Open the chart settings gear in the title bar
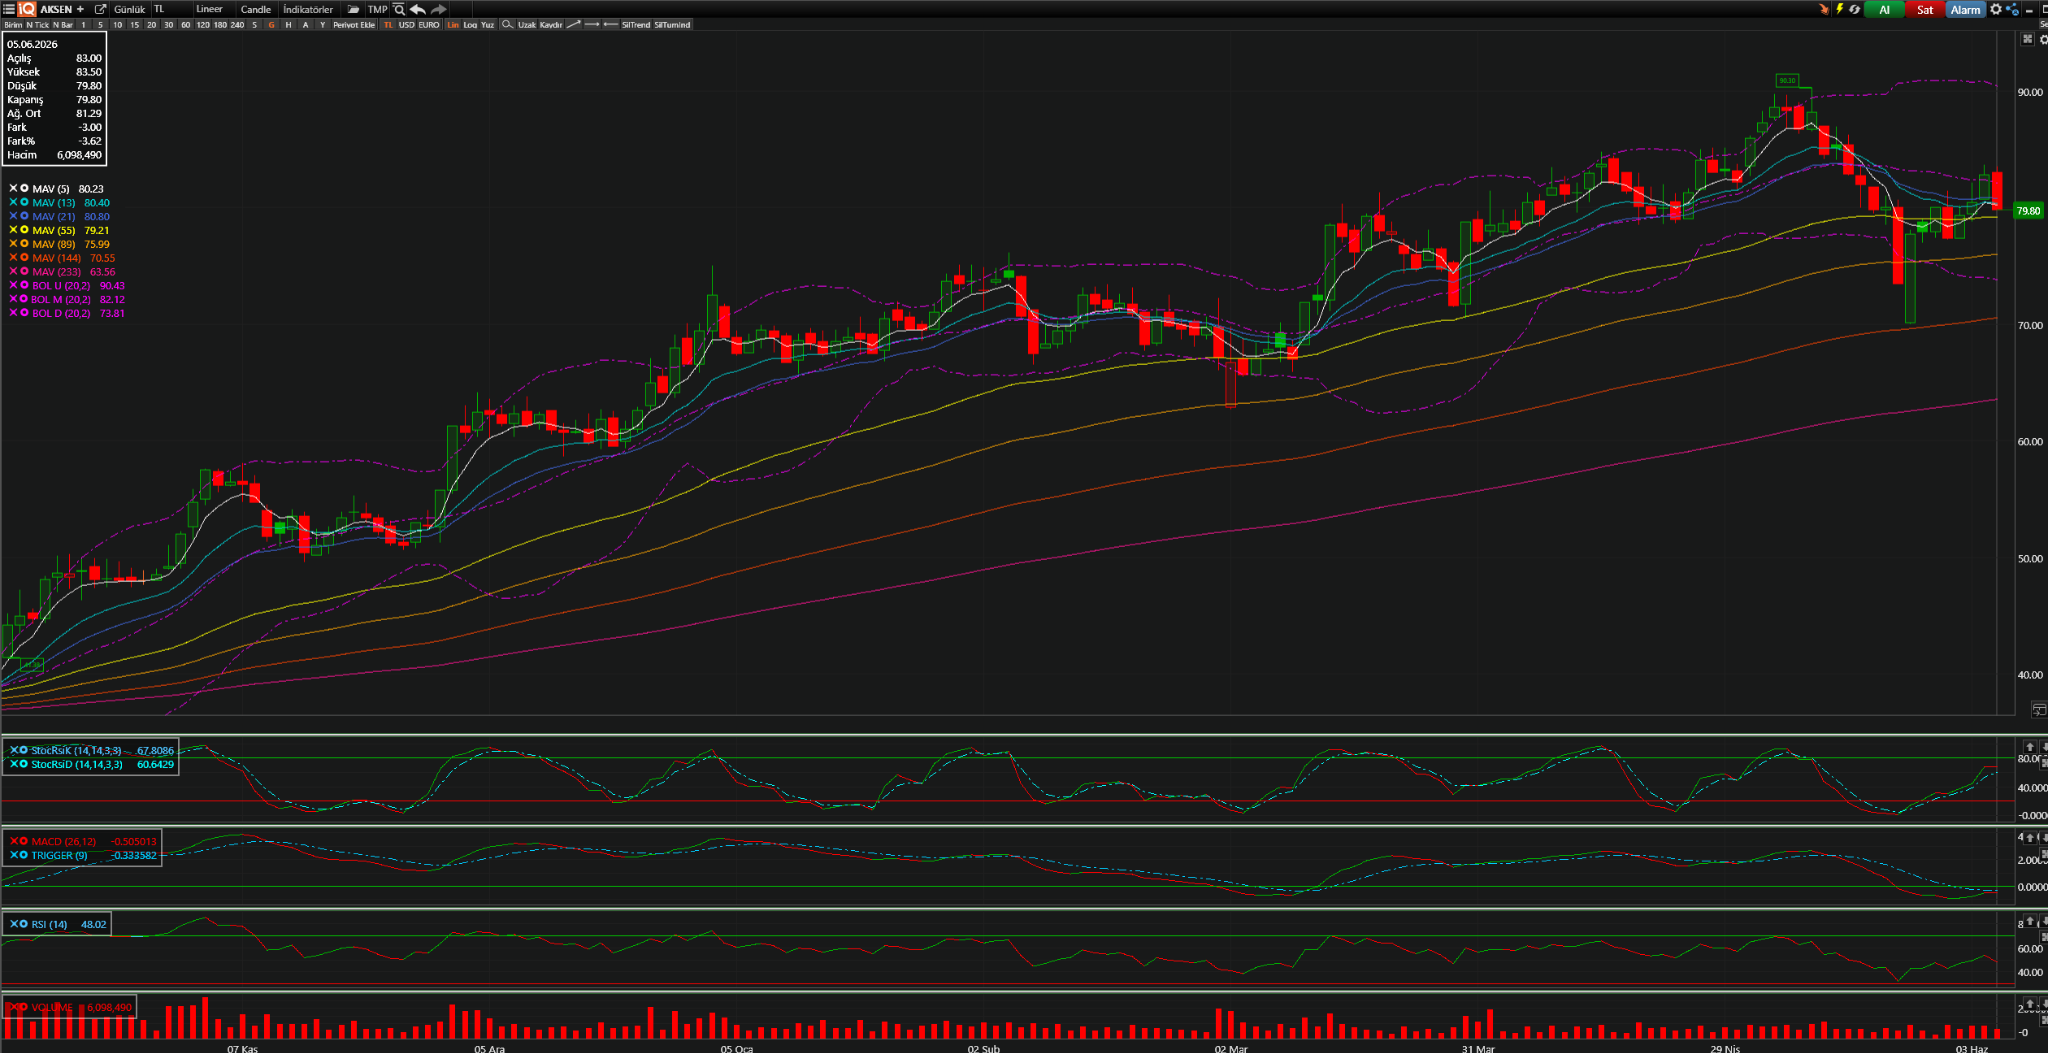 click(1996, 9)
